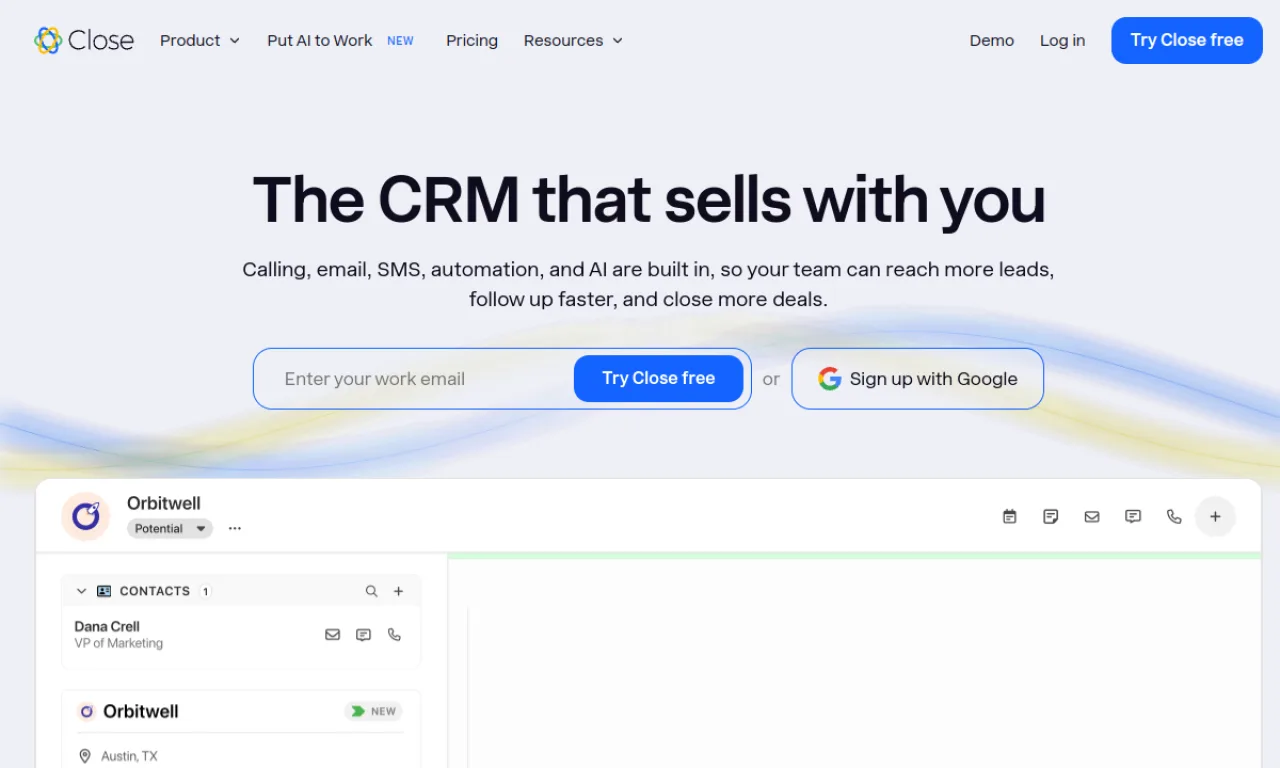Select the contact name Dana Crell

tap(107, 626)
